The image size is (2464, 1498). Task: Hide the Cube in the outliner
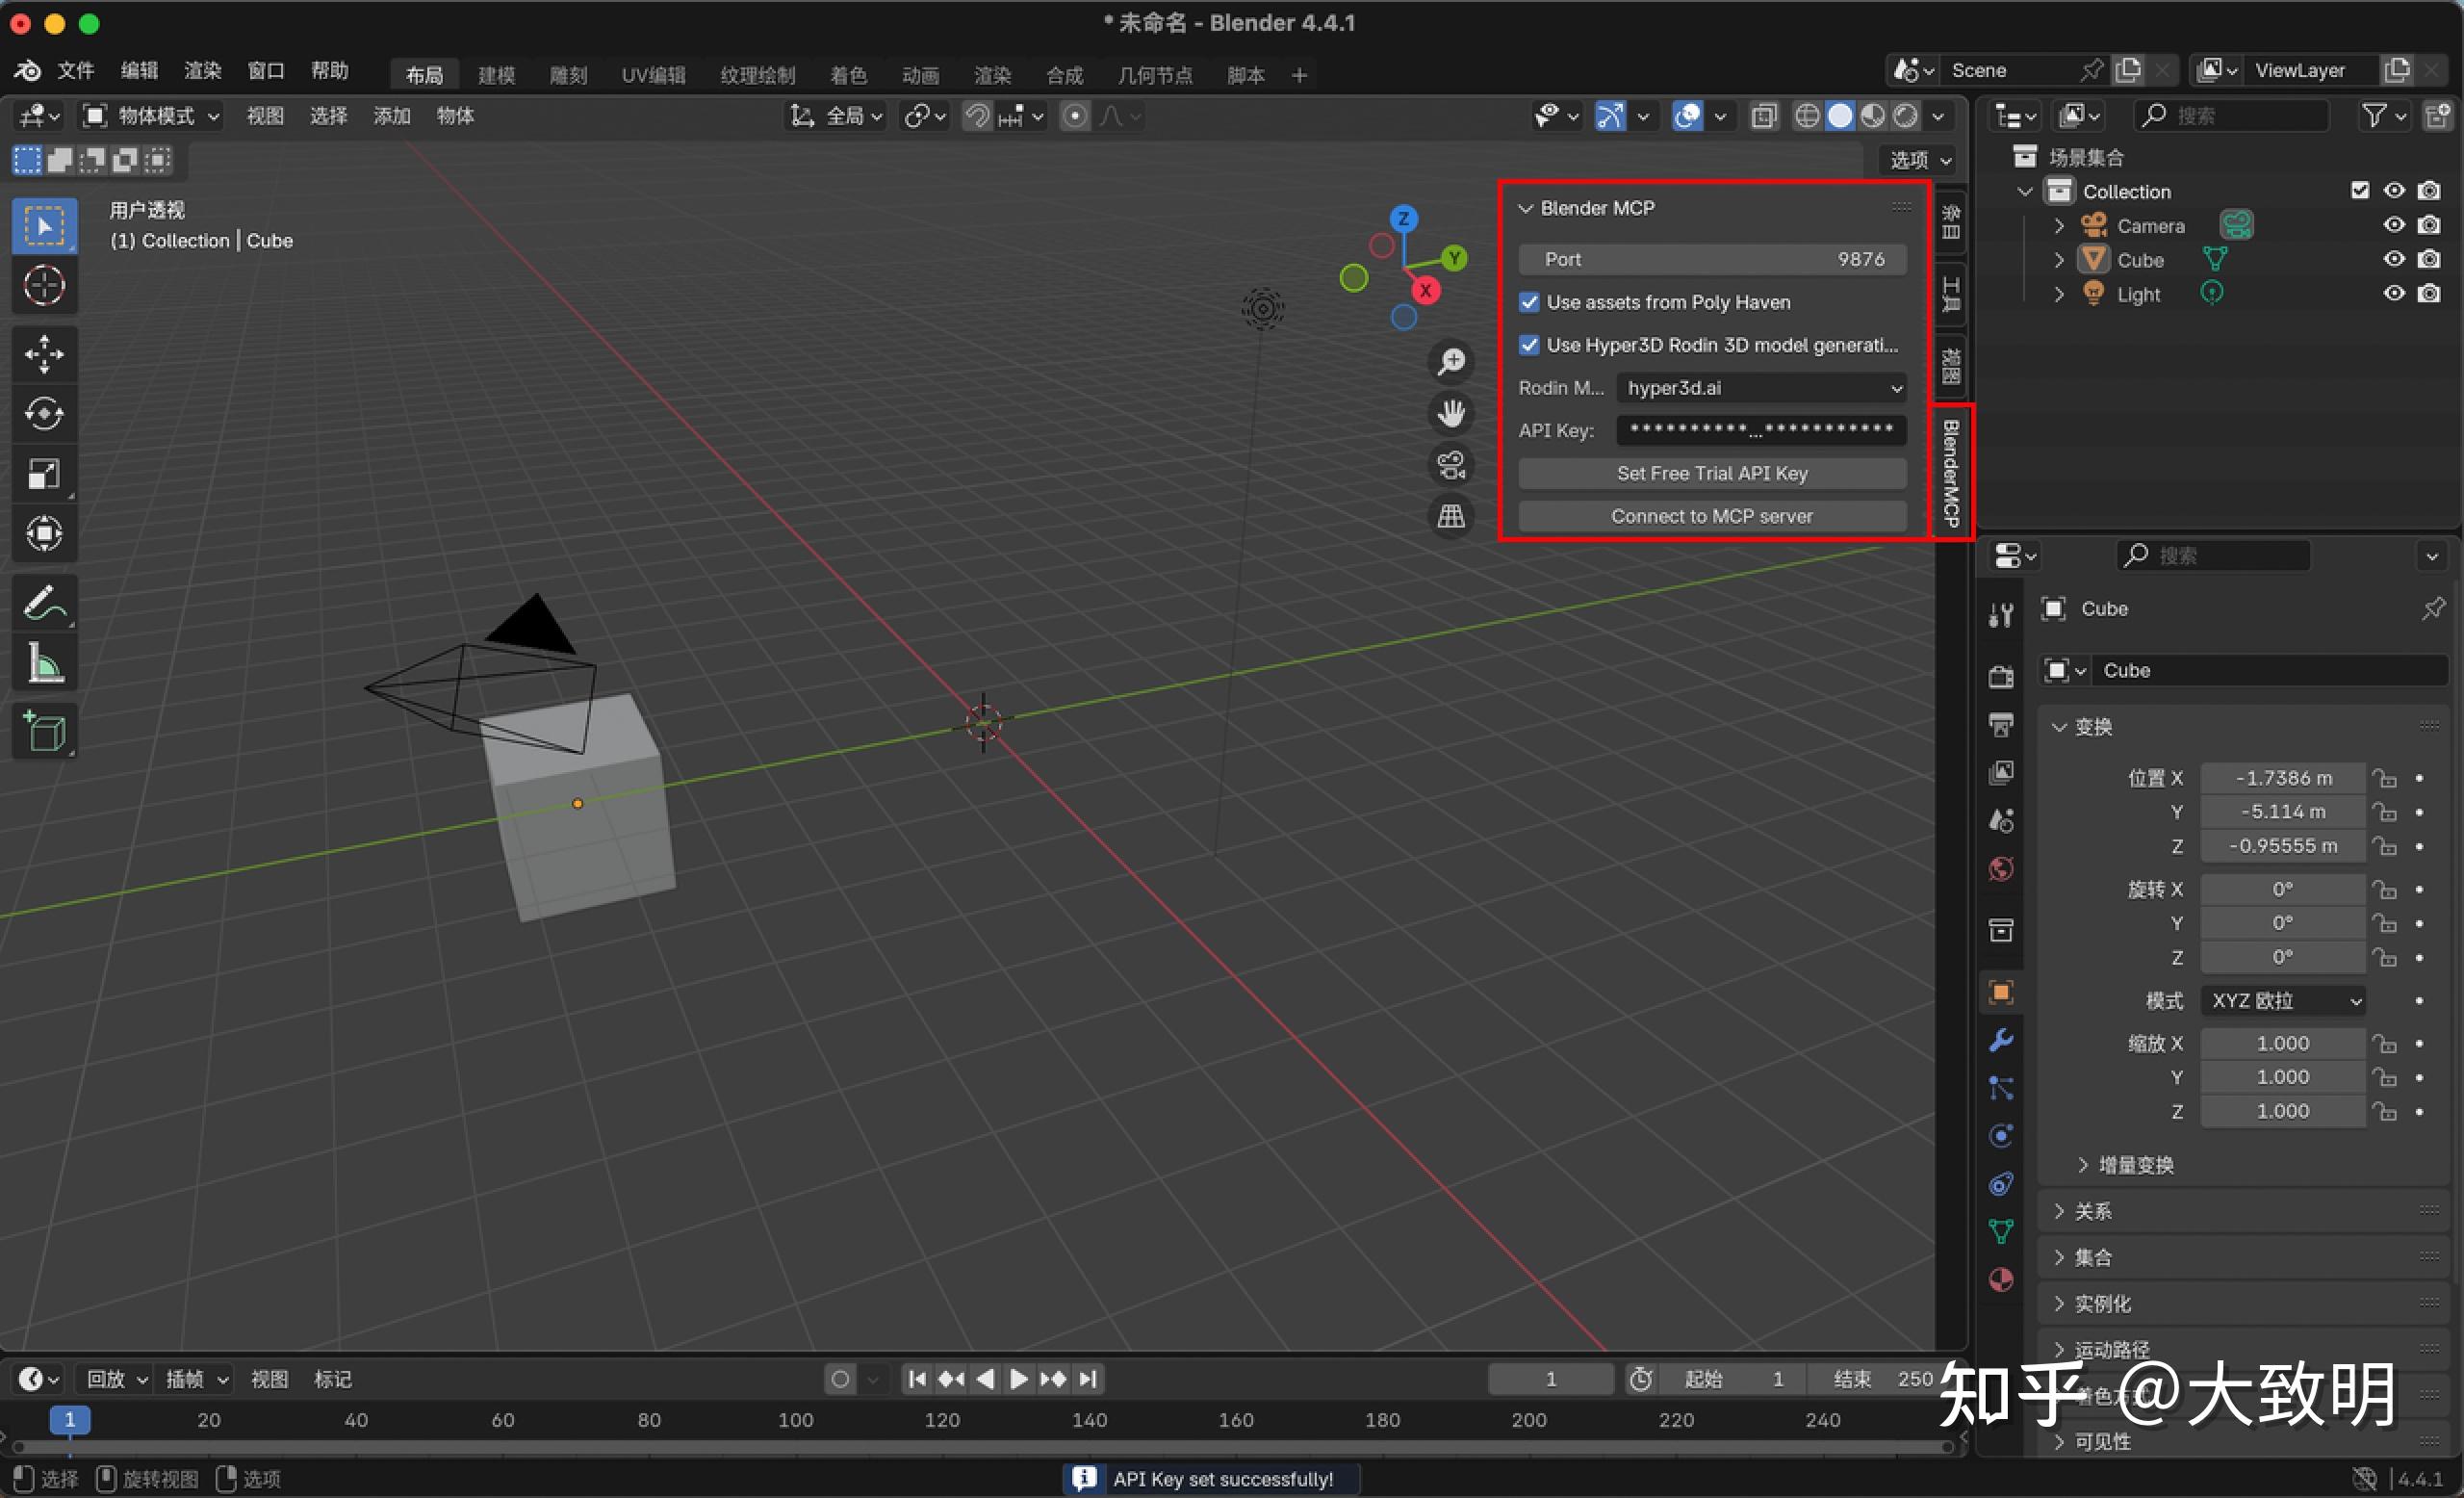(x=2394, y=259)
